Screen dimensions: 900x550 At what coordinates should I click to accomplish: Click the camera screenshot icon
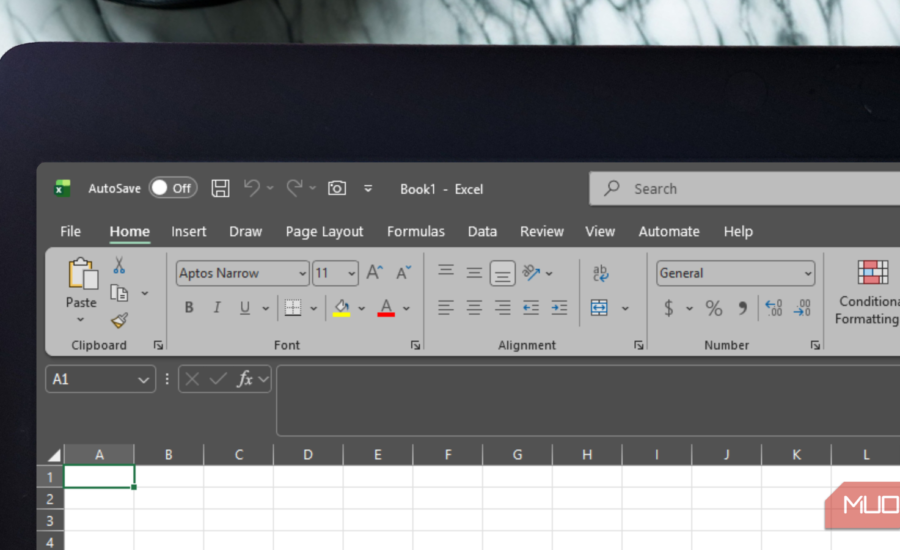[x=337, y=188]
